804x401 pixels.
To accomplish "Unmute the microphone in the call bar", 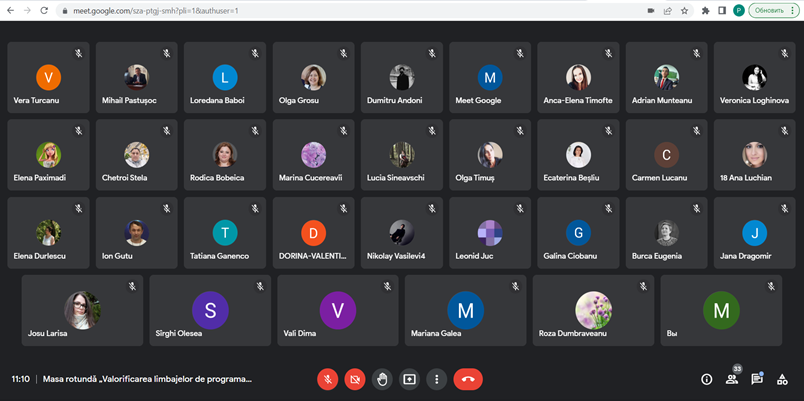I will coord(327,379).
